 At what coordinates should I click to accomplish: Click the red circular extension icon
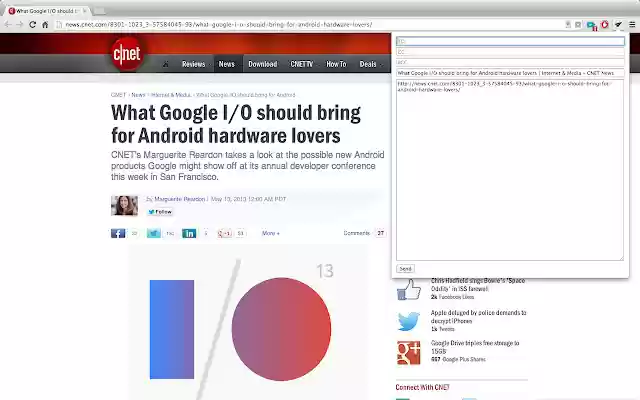(x=604, y=24)
